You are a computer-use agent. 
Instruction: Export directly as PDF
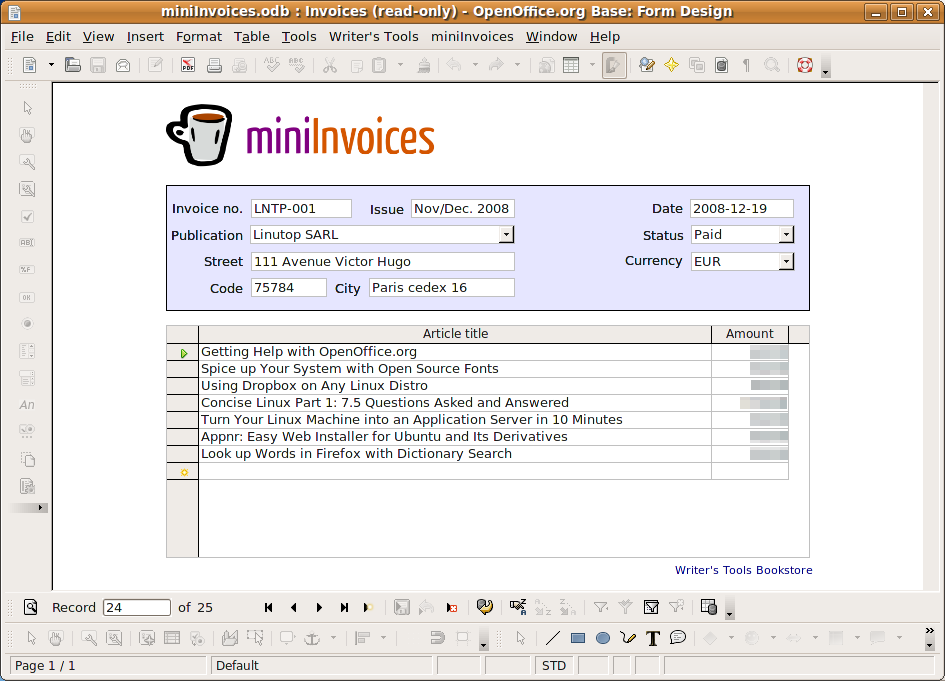[x=188, y=64]
